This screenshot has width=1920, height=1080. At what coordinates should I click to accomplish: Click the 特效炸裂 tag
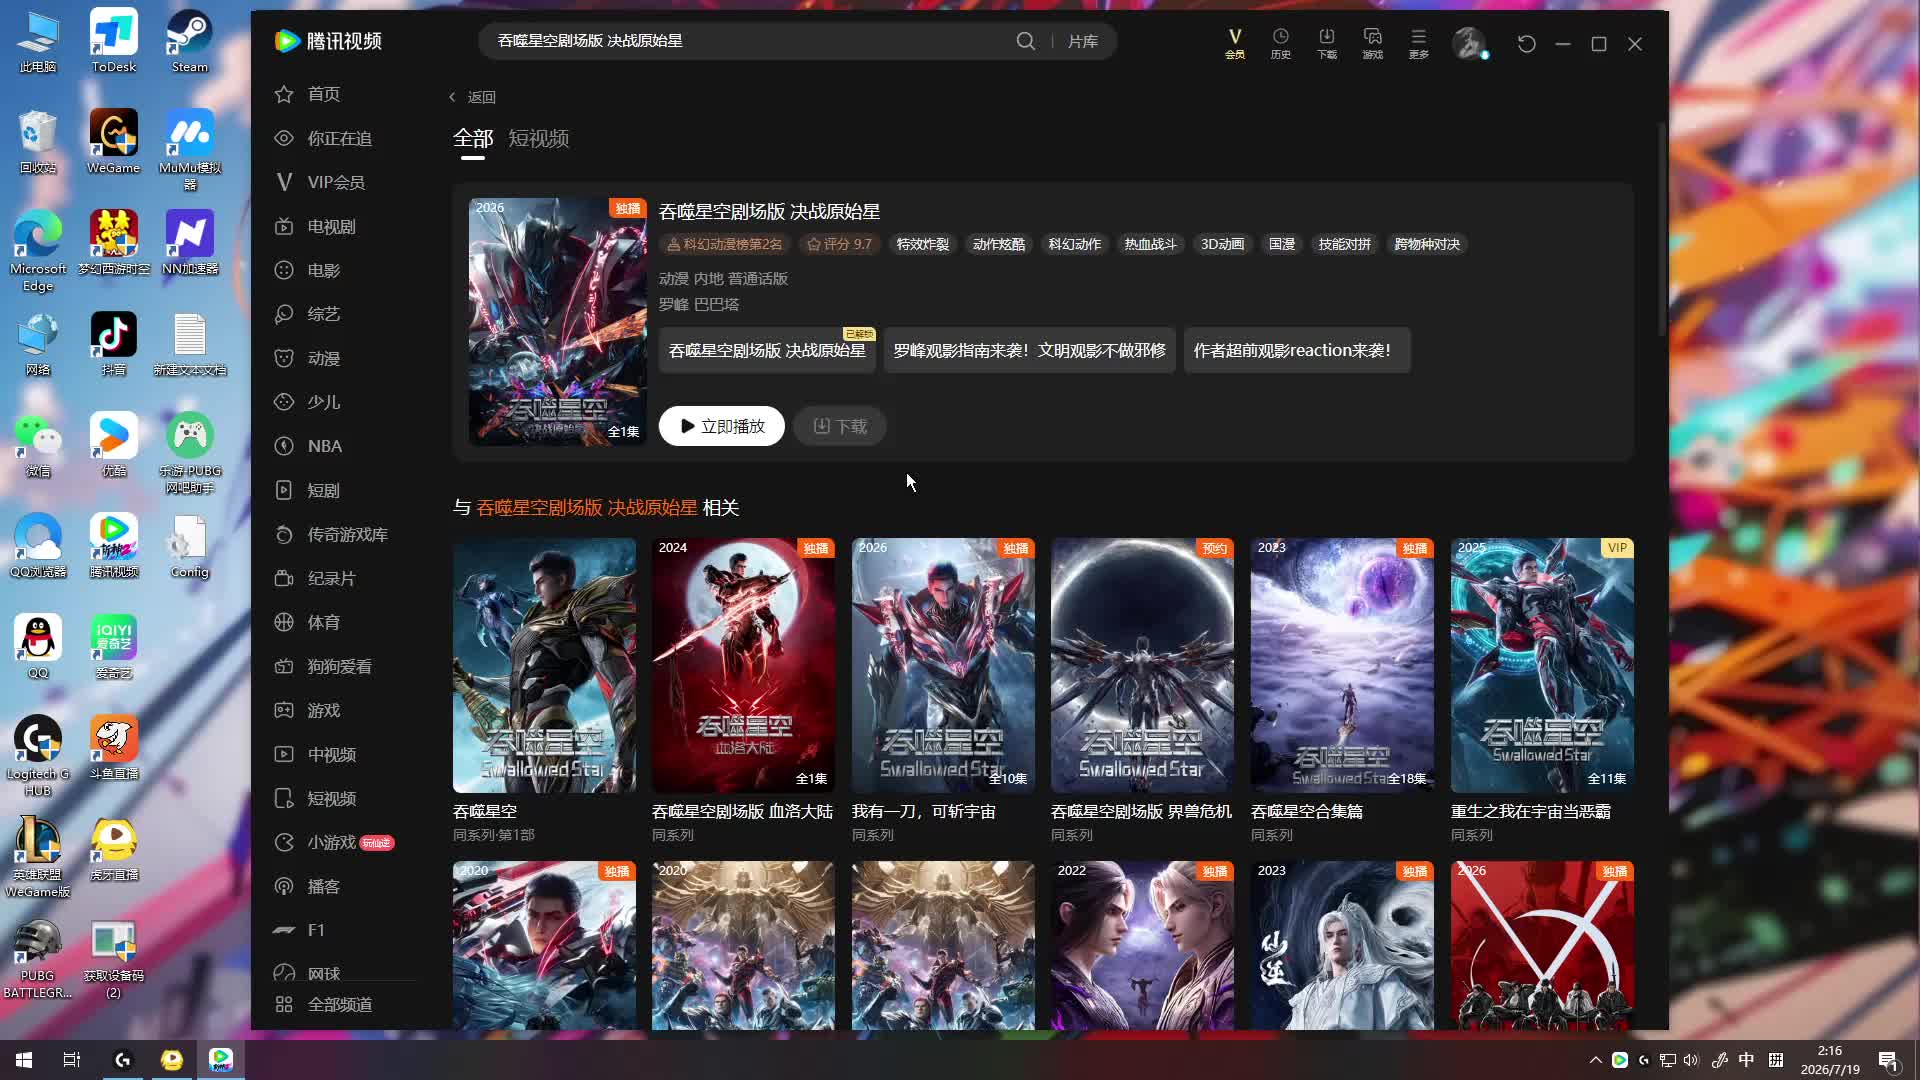point(922,244)
